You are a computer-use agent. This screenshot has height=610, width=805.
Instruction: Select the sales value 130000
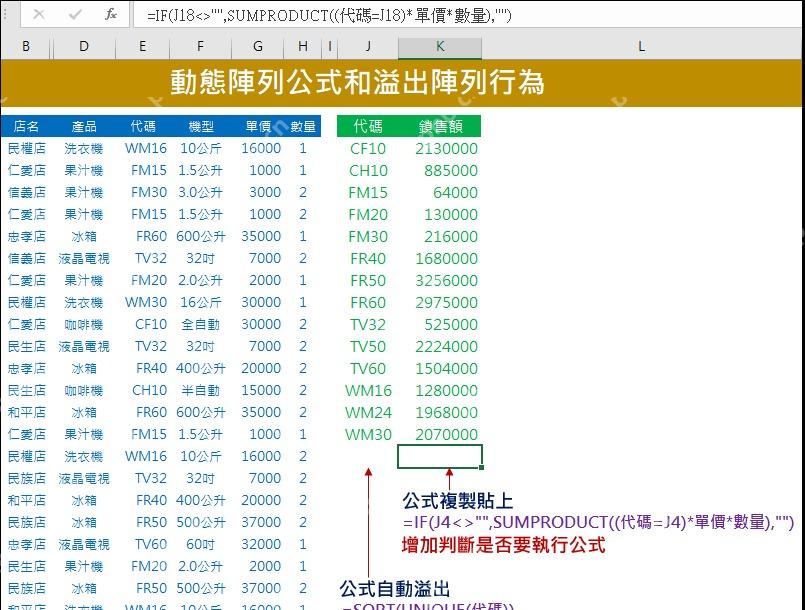click(x=451, y=215)
